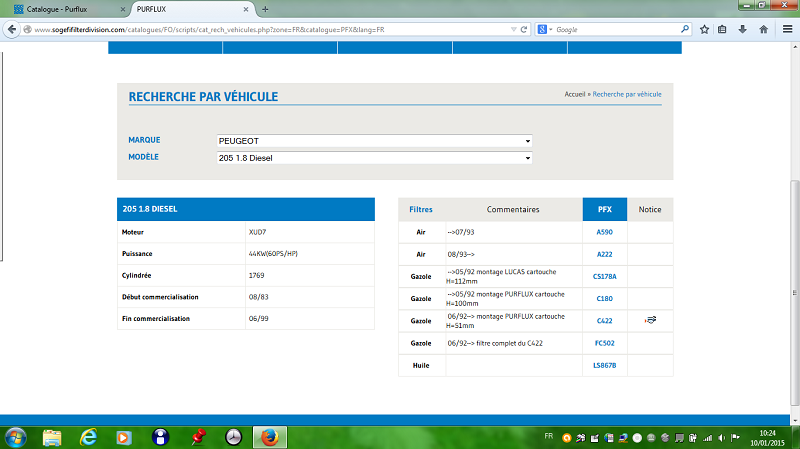Click the Notice column header

point(649,209)
